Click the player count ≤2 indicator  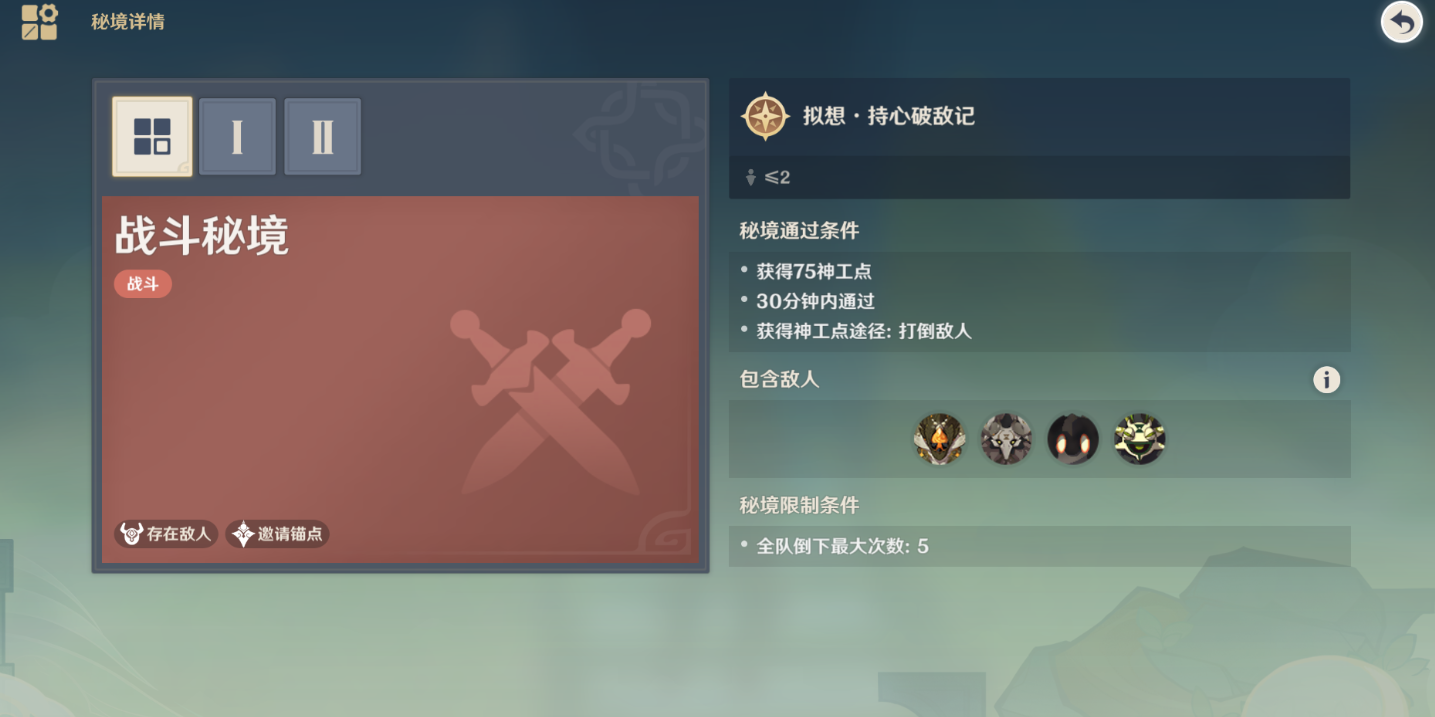click(767, 177)
